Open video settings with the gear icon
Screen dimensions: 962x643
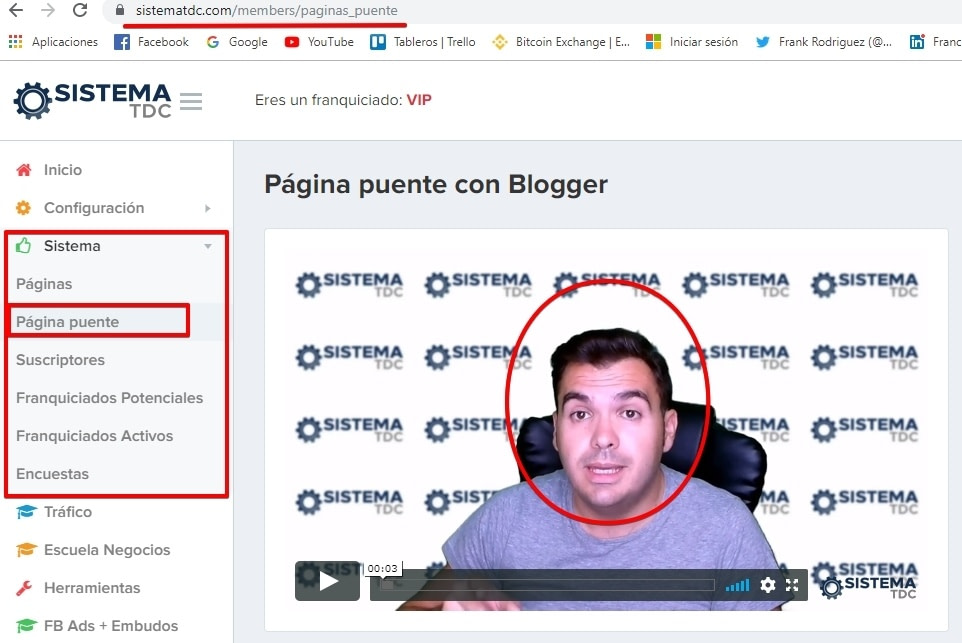click(x=768, y=585)
